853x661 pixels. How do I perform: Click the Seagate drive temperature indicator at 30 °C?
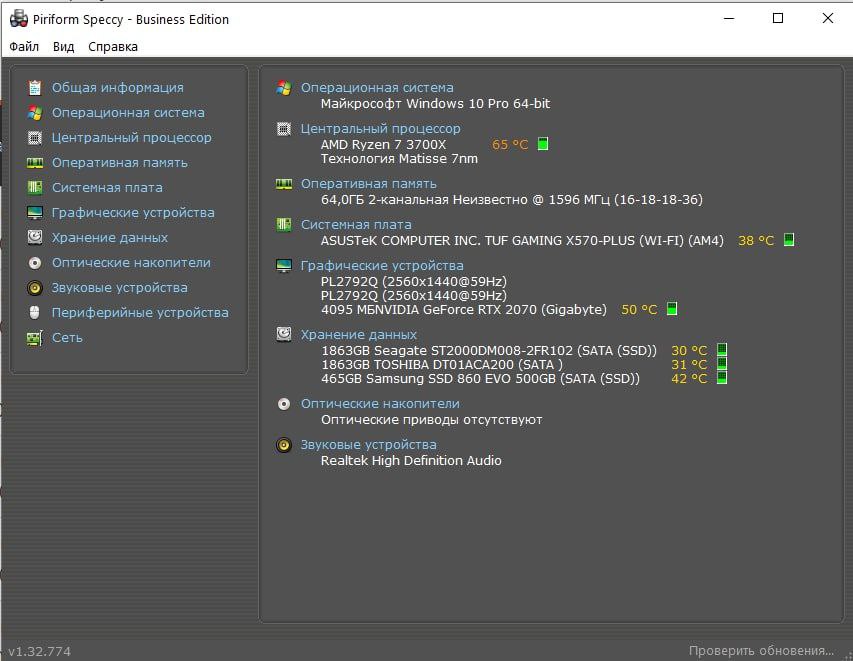[x=722, y=349]
